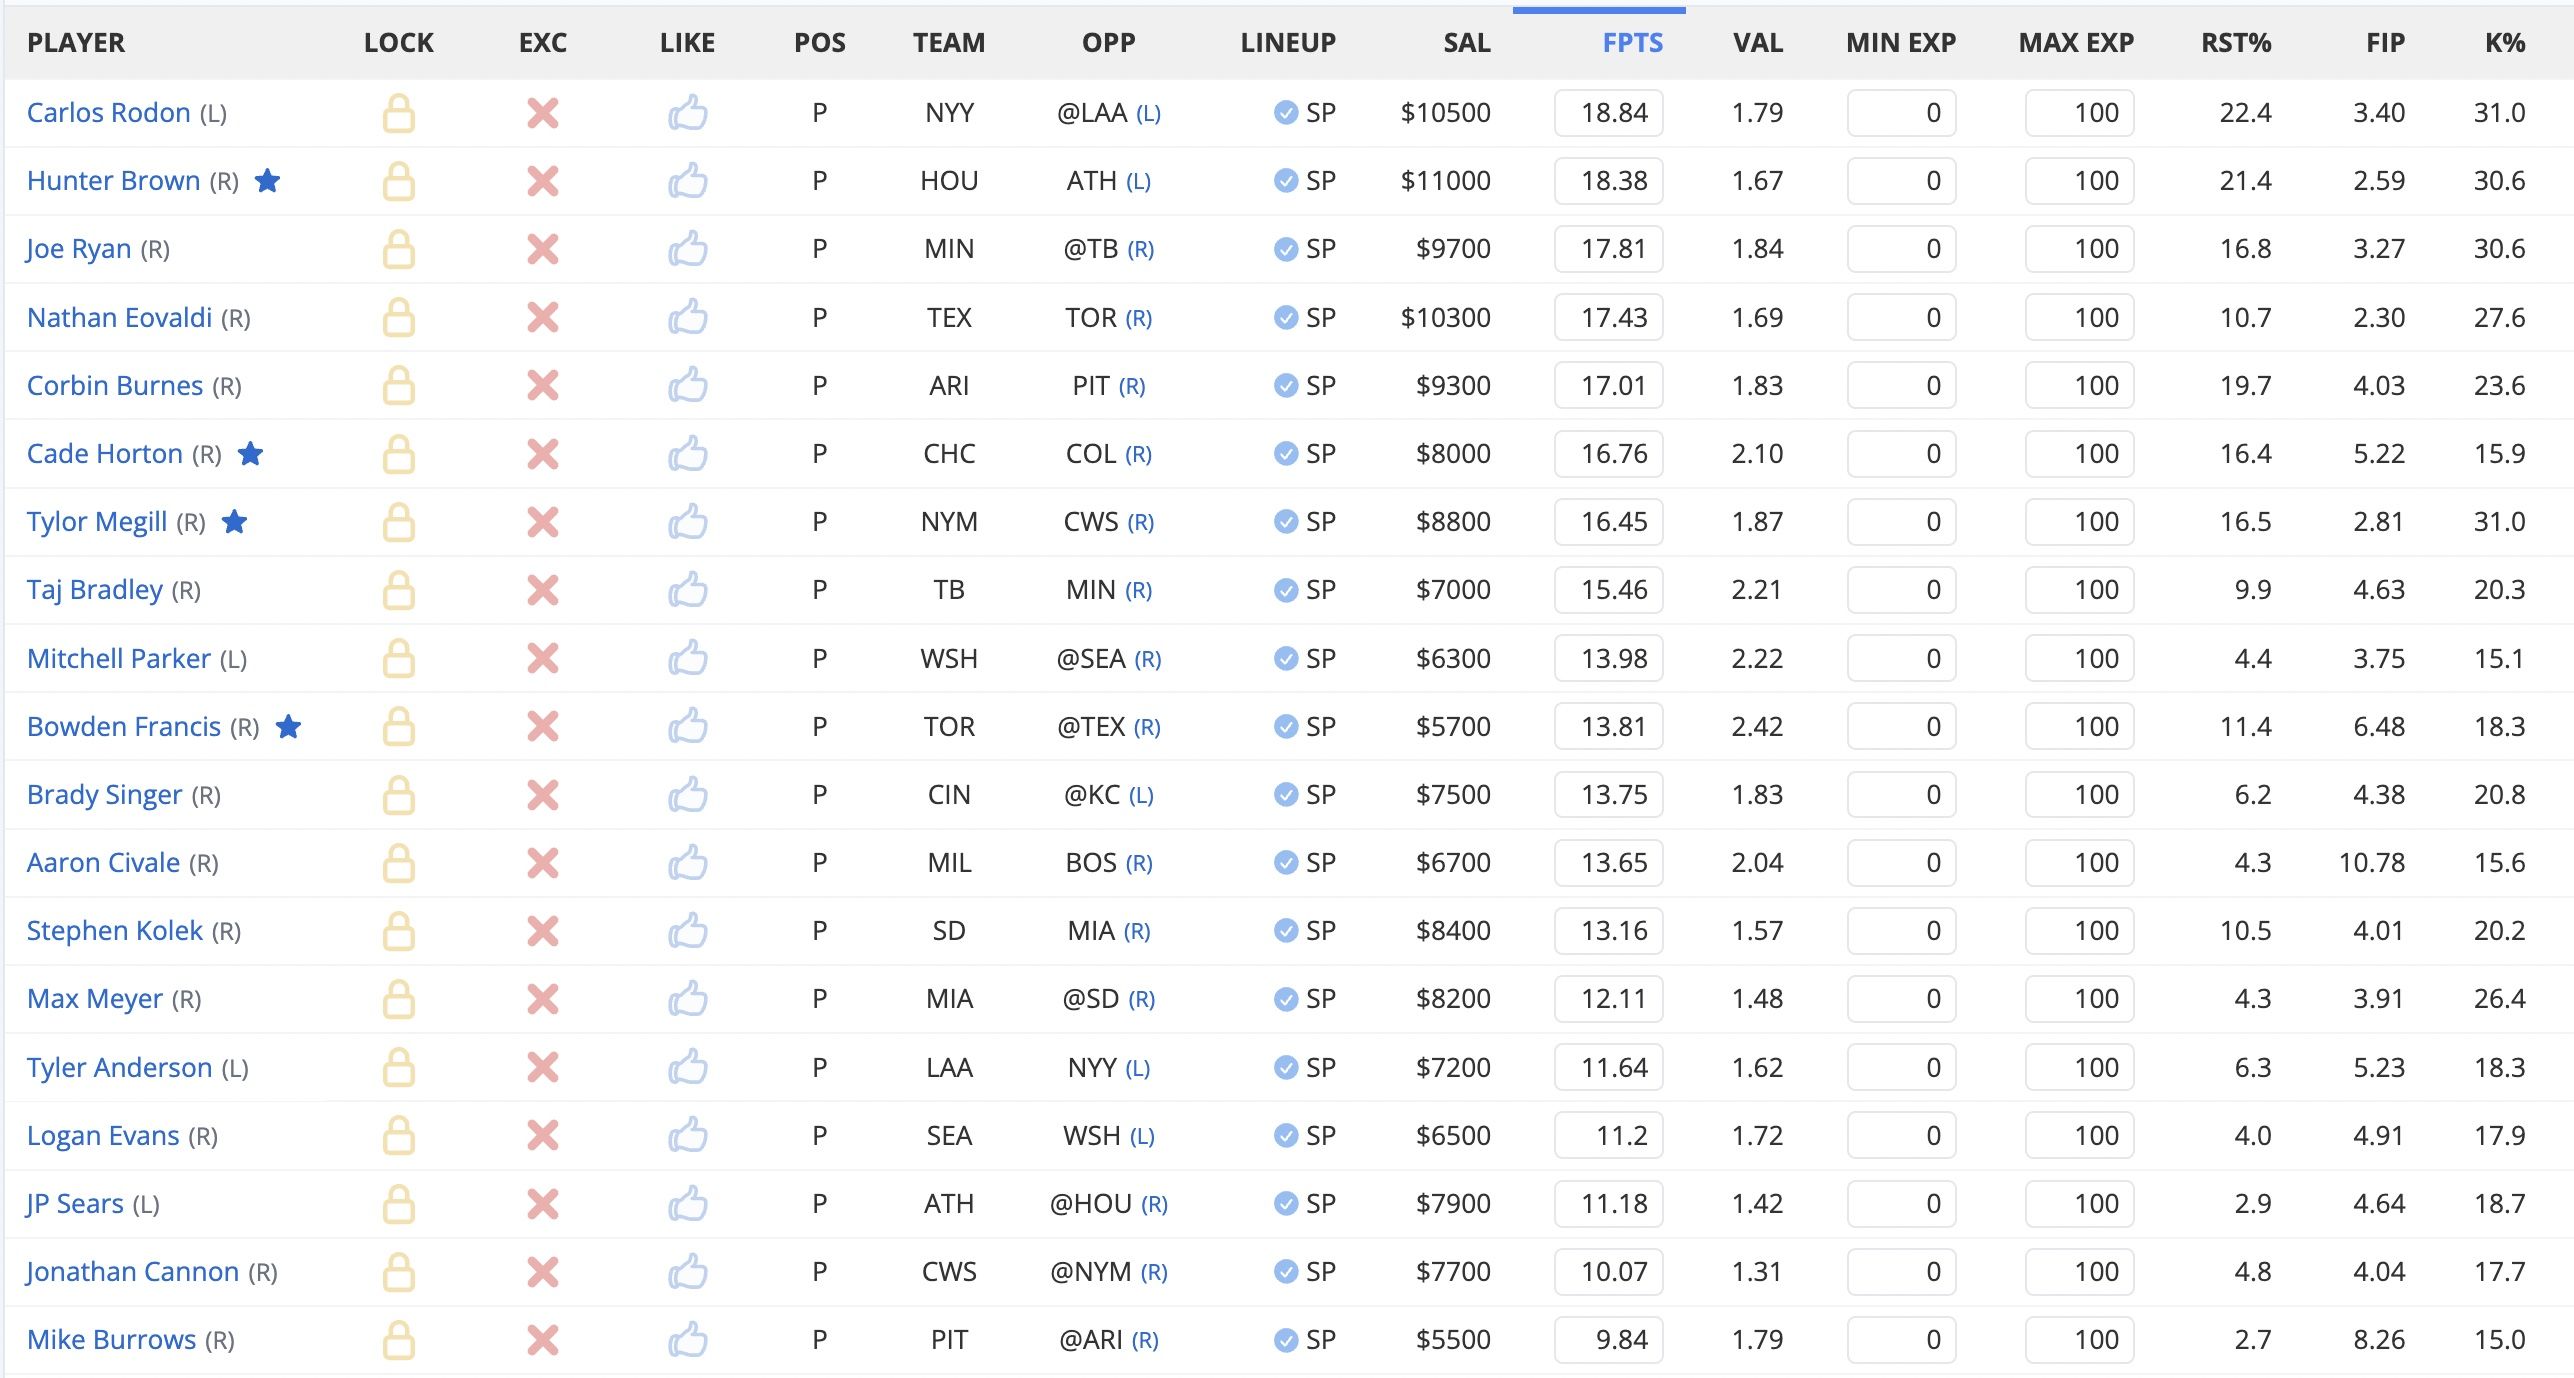Open Stephen Kolek player link
This screenshot has height=1378, width=2574.
pyautogui.click(x=115, y=930)
